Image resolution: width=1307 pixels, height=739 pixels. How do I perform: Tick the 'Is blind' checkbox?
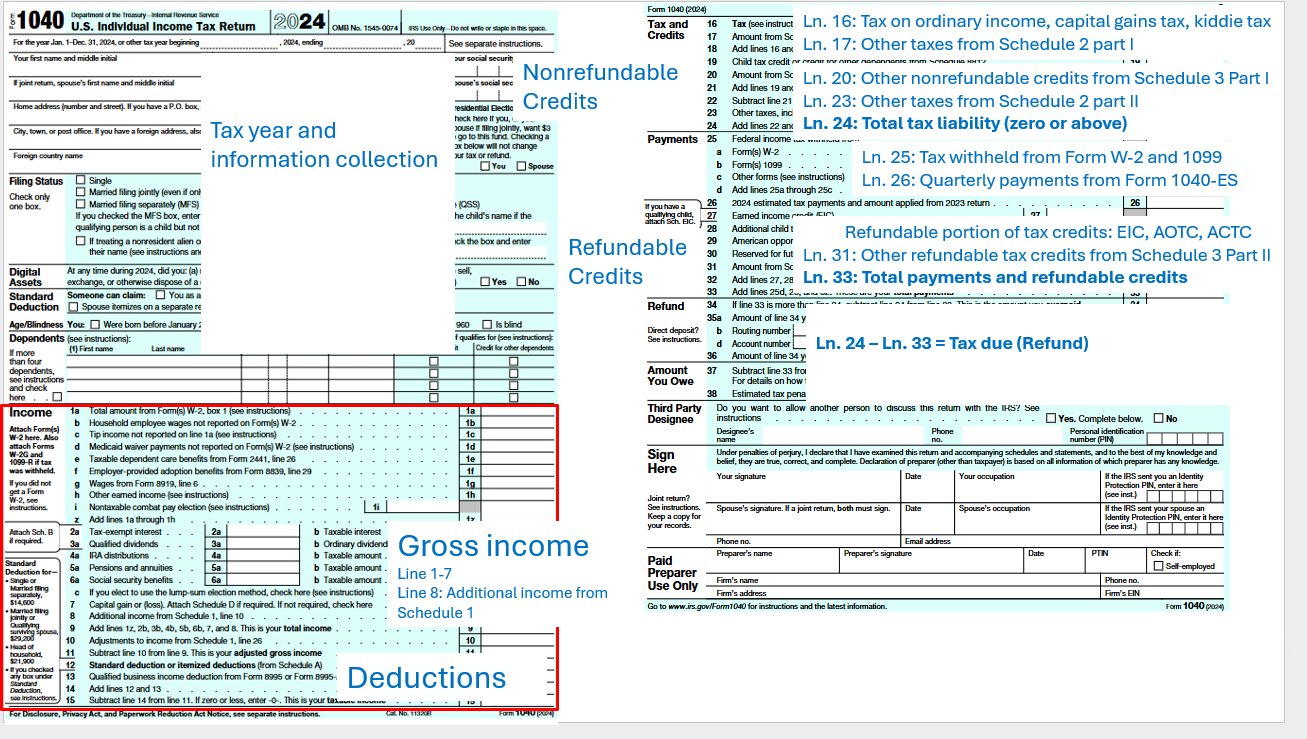pyautogui.click(x=487, y=324)
